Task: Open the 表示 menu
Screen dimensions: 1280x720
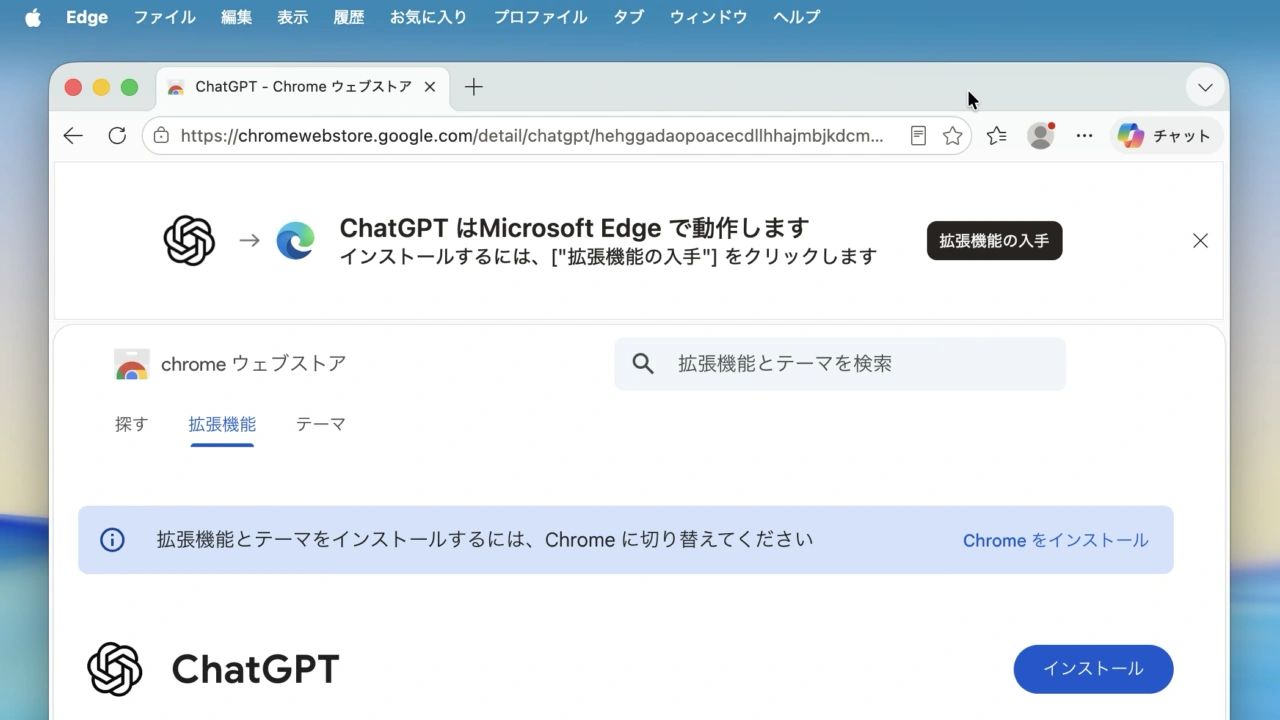Action: [293, 17]
